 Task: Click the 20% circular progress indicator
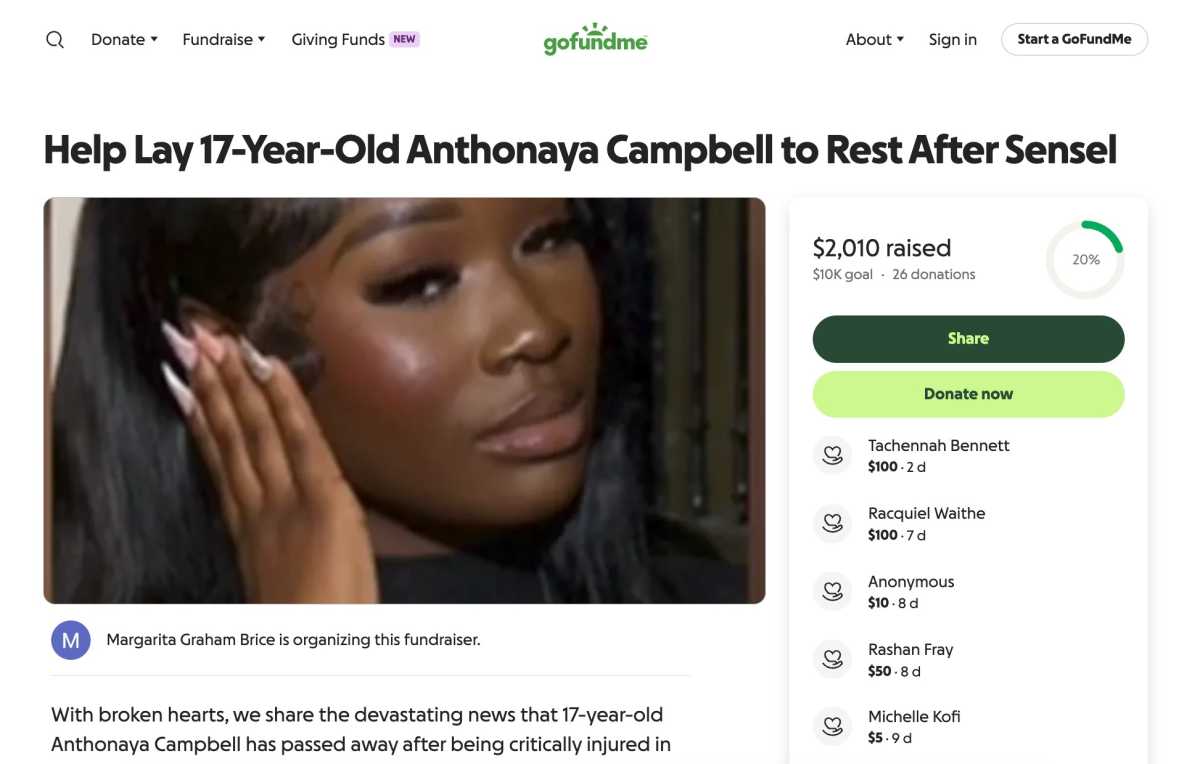(1086, 260)
